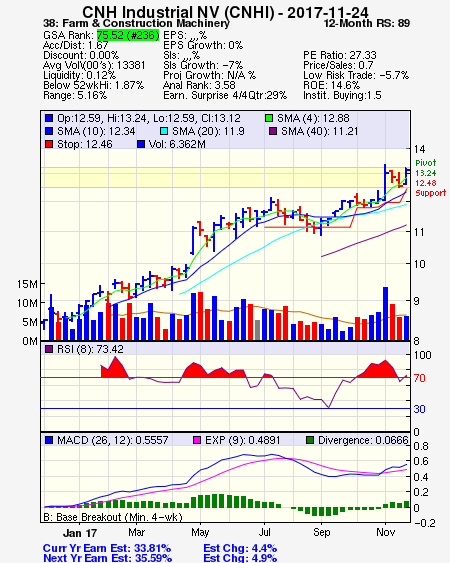The image size is (450, 563).
Task: Click the Anal Rank: 3.58 entry
Action: pyautogui.click(x=199, y=85)
